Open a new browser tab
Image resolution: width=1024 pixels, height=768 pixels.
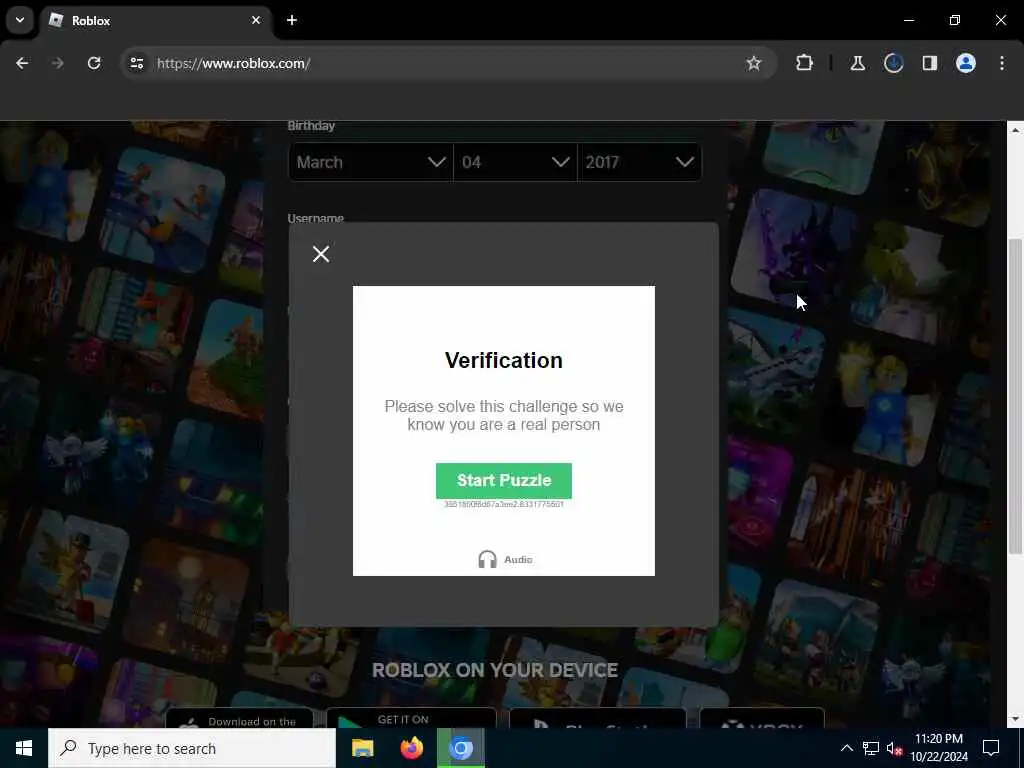click(x=292, y=20)
